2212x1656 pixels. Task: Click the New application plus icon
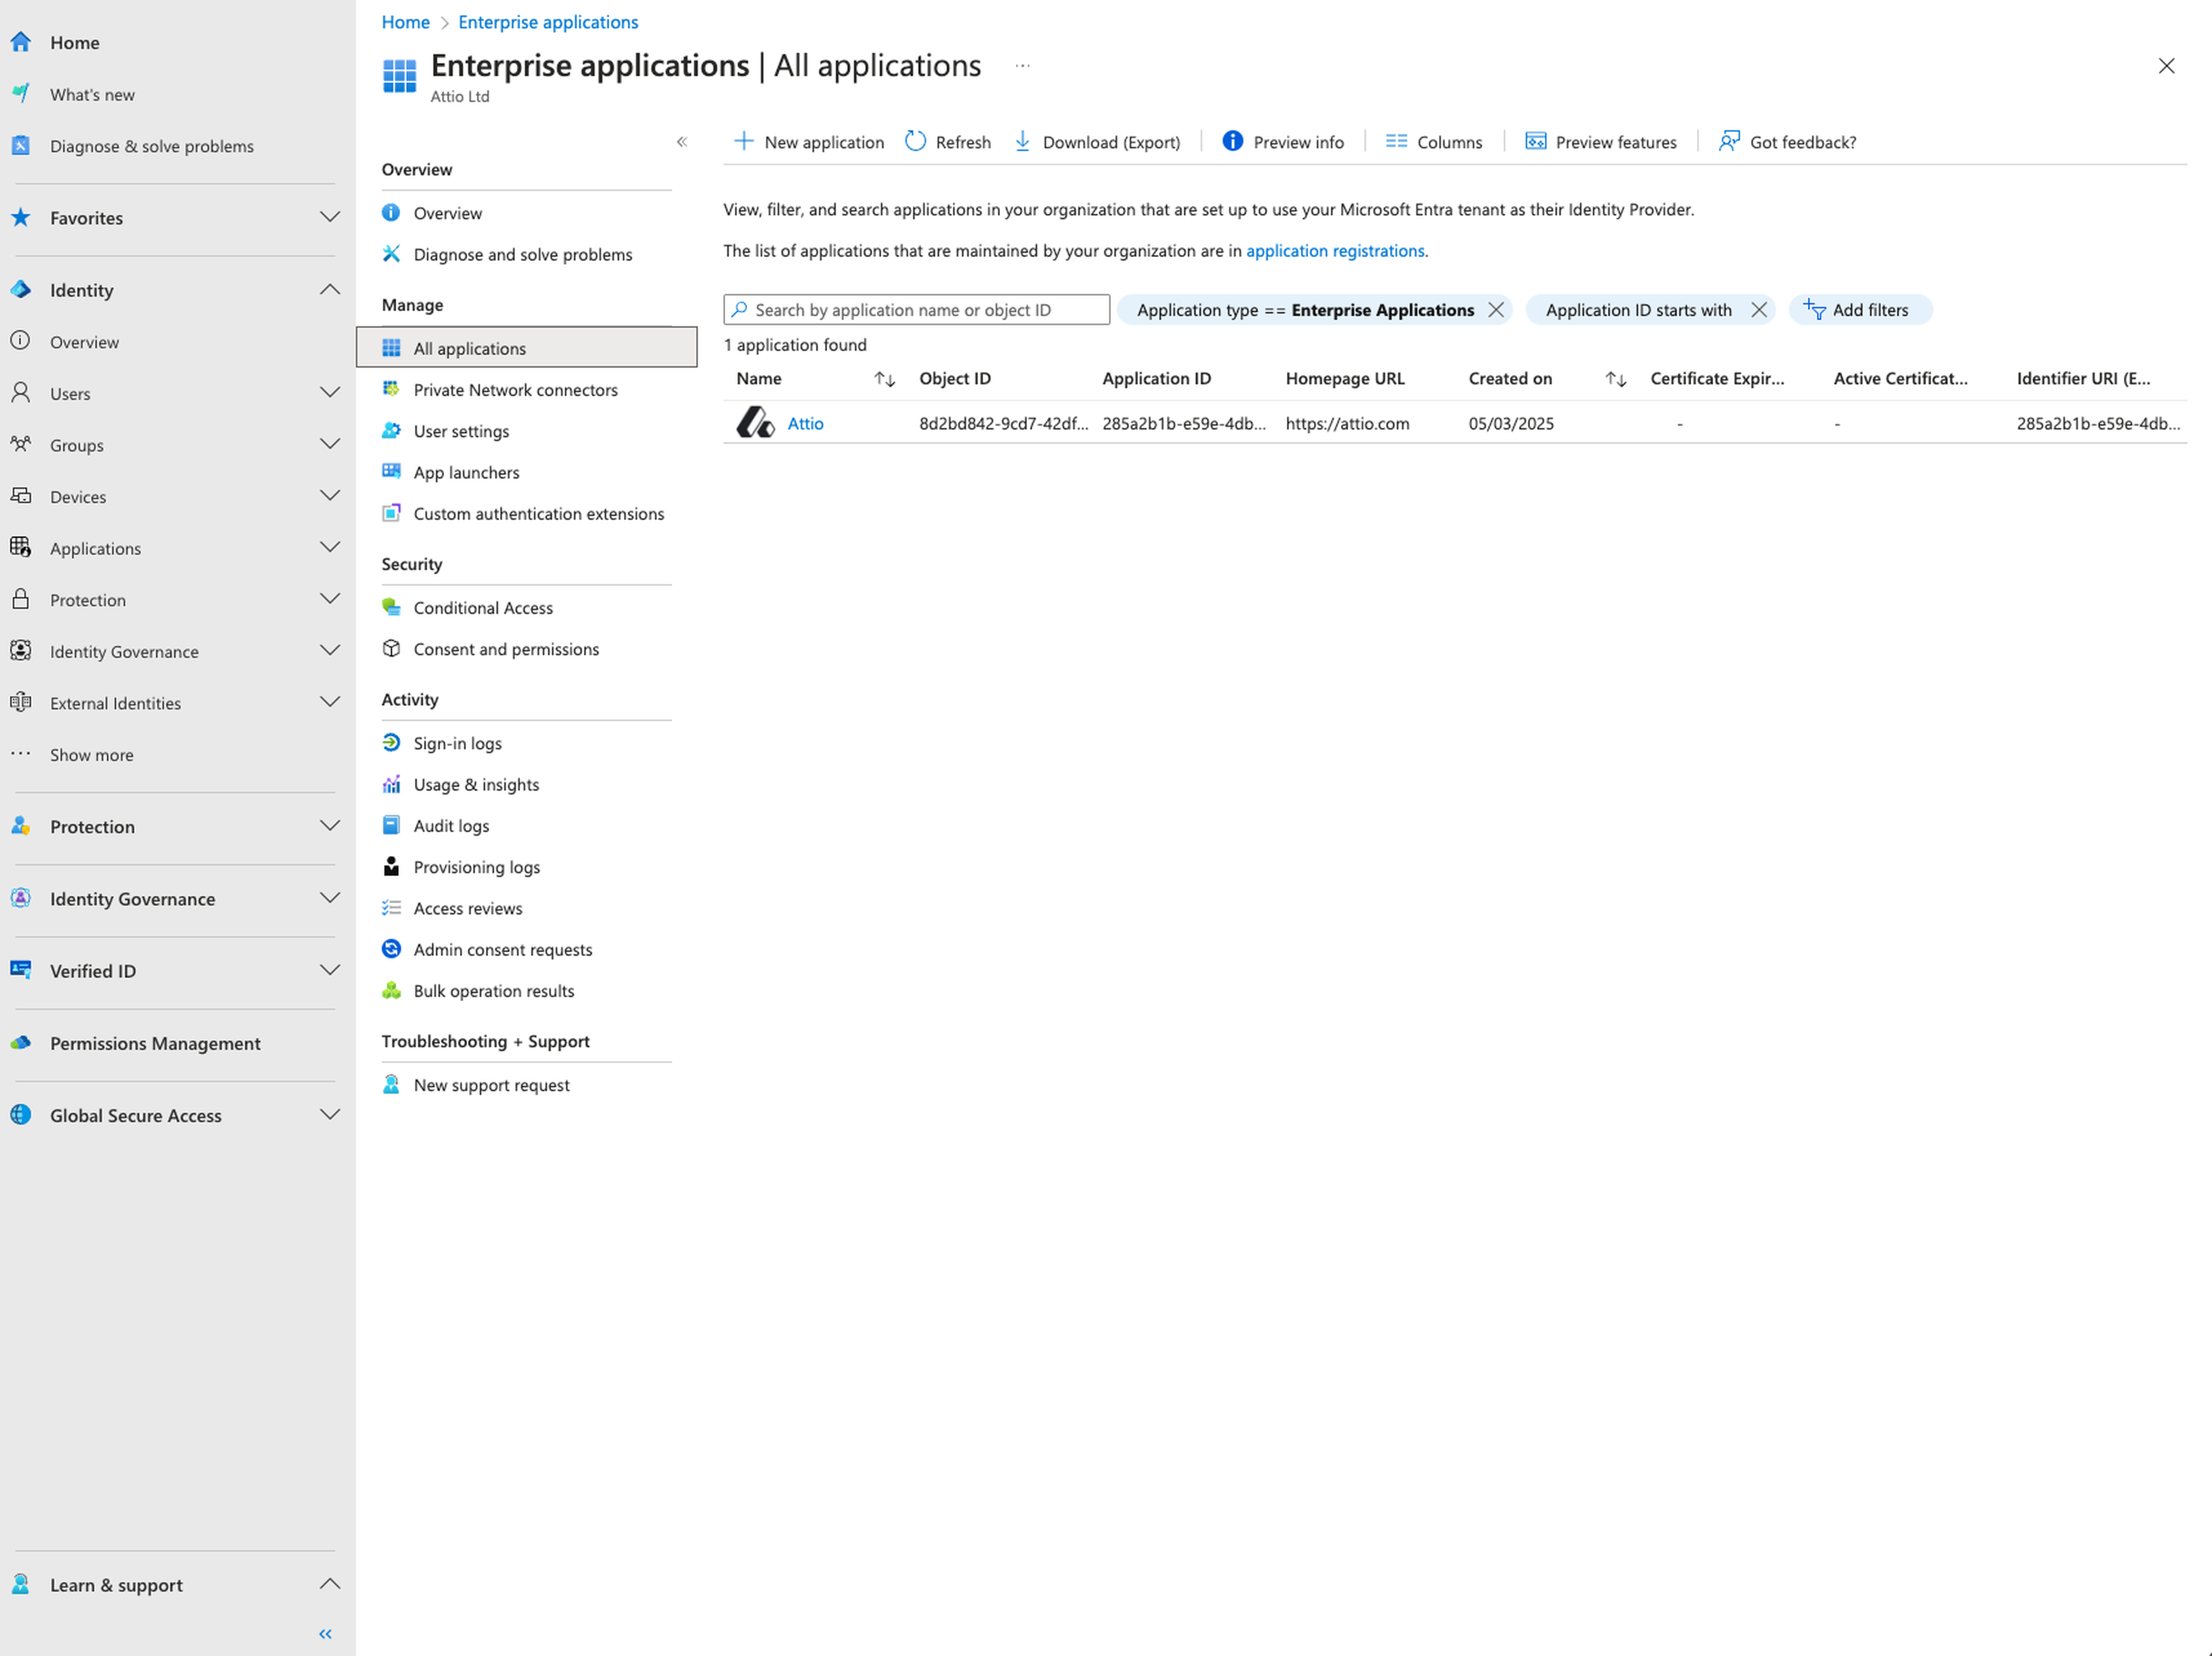point(743,142)
